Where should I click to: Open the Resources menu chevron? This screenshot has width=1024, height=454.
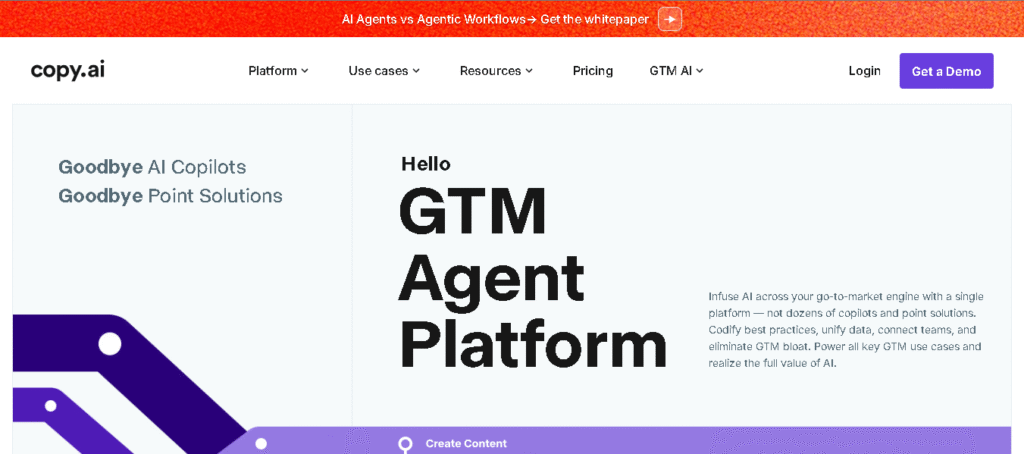click(529, 71)
